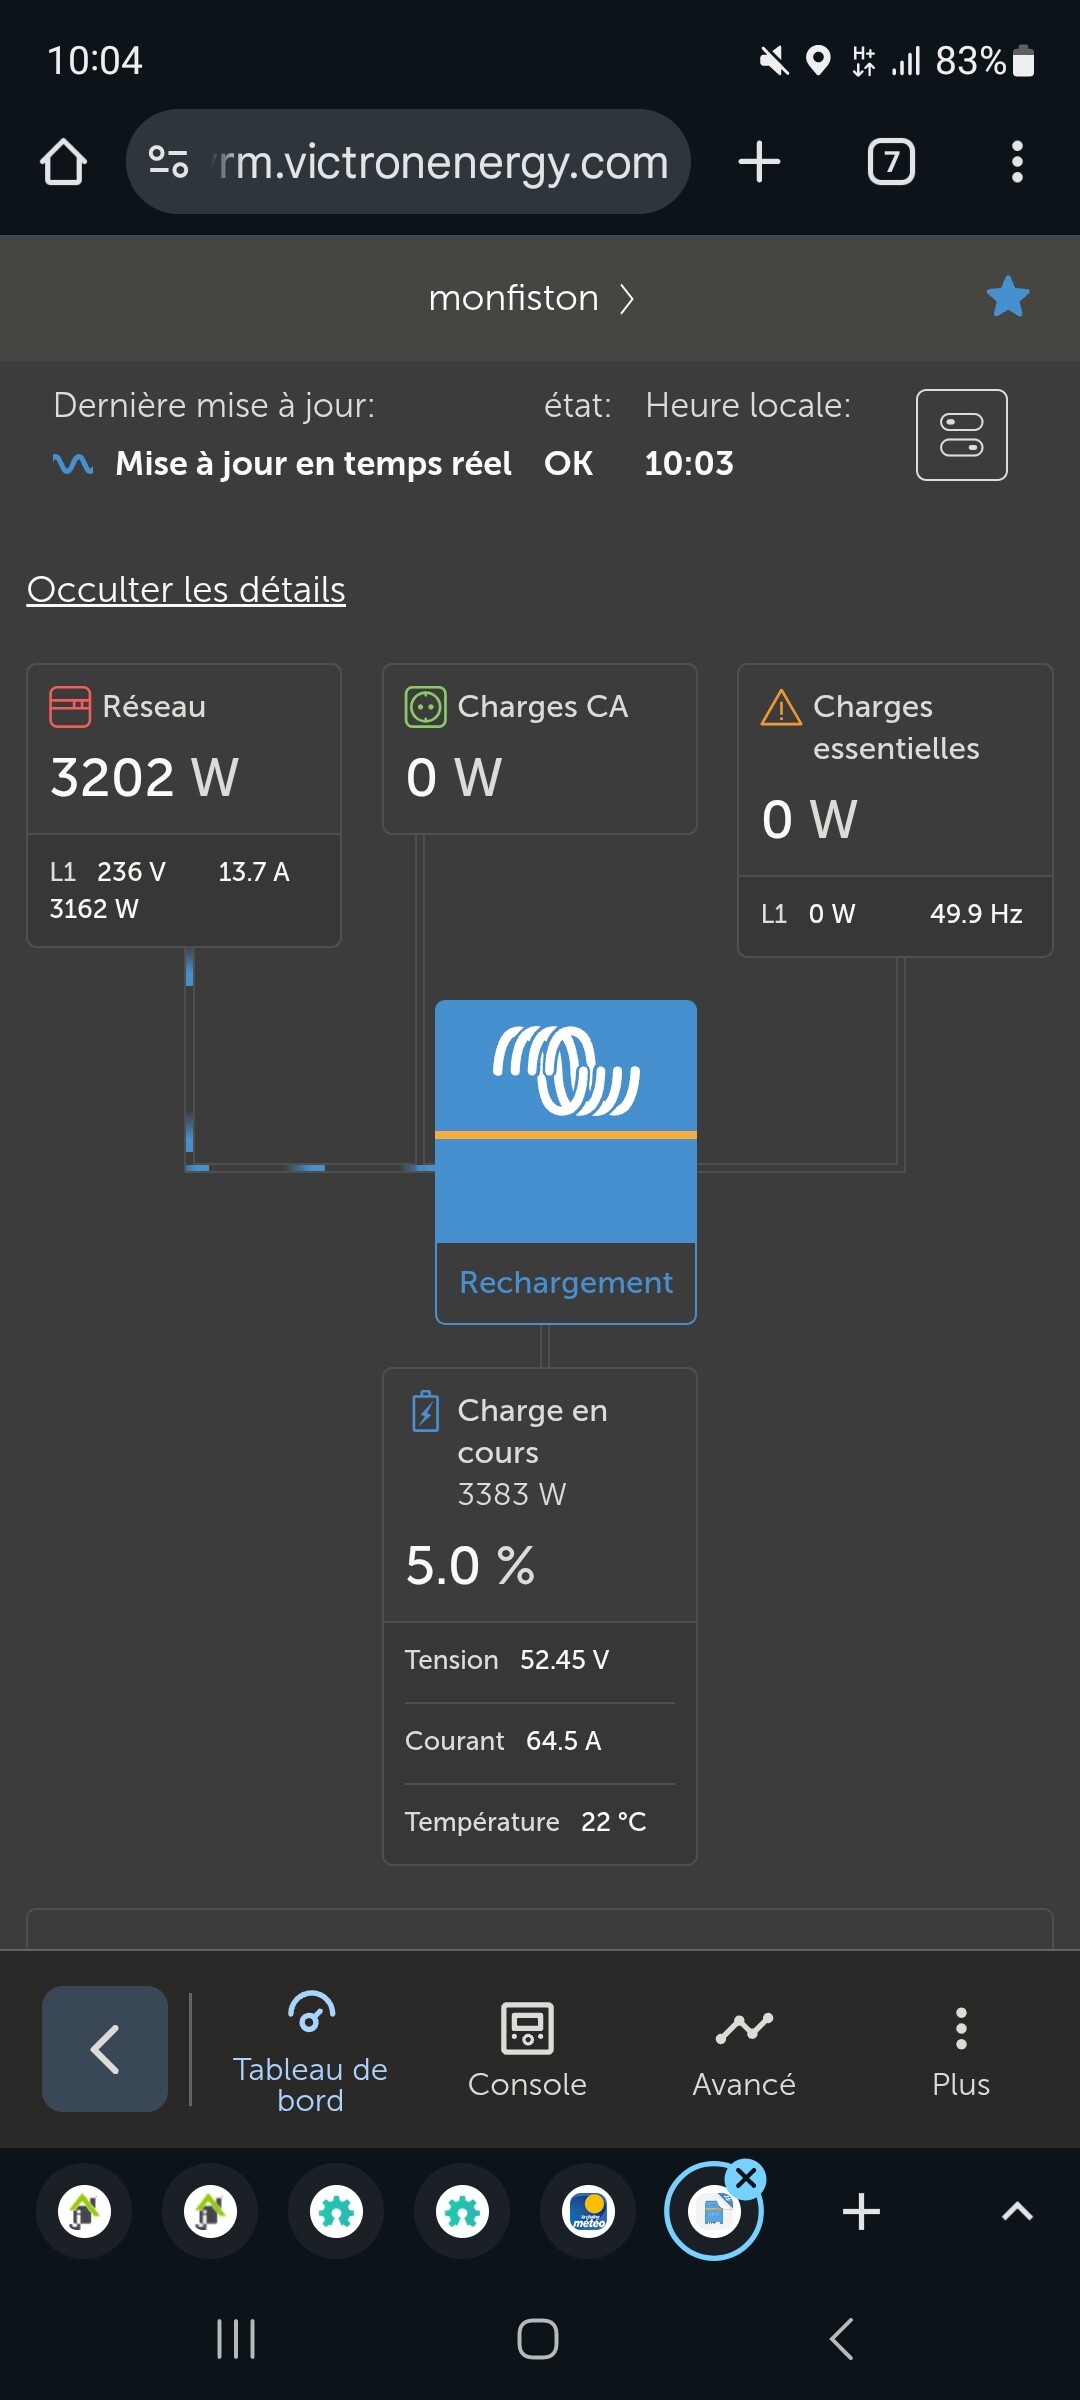Viewport: 1080px width, 2400px height.
Task: Open the Avancé tab
Action: [744, 2049]
